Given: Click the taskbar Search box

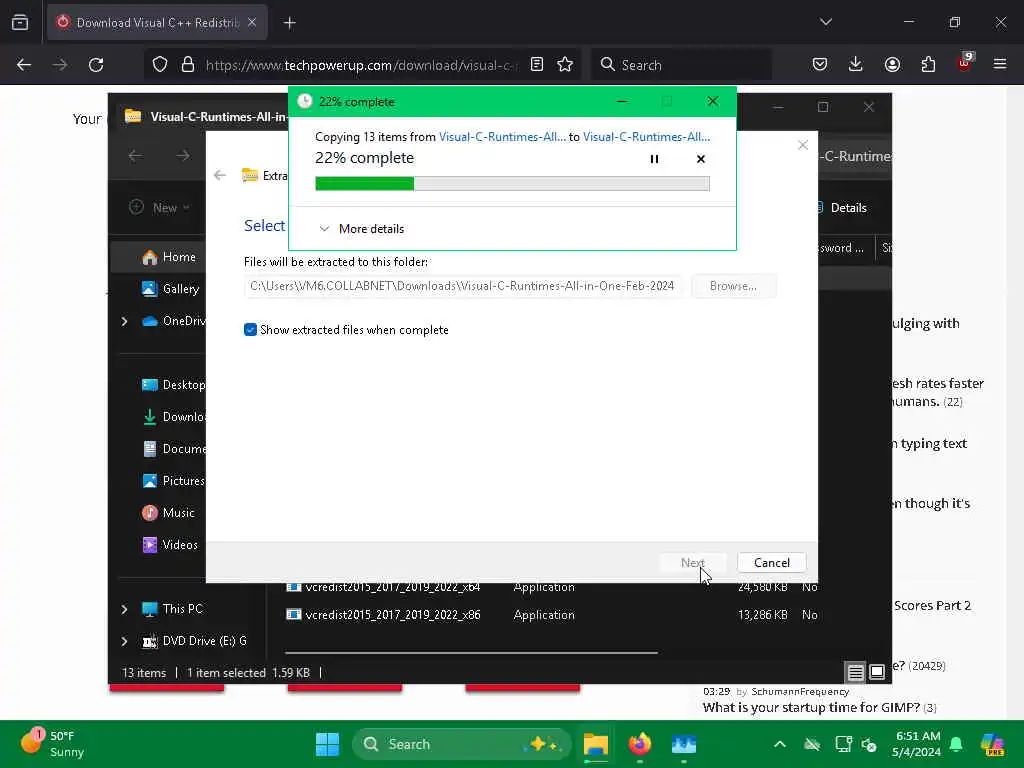Looking at the screenshot, I should [x=462, y=744].
